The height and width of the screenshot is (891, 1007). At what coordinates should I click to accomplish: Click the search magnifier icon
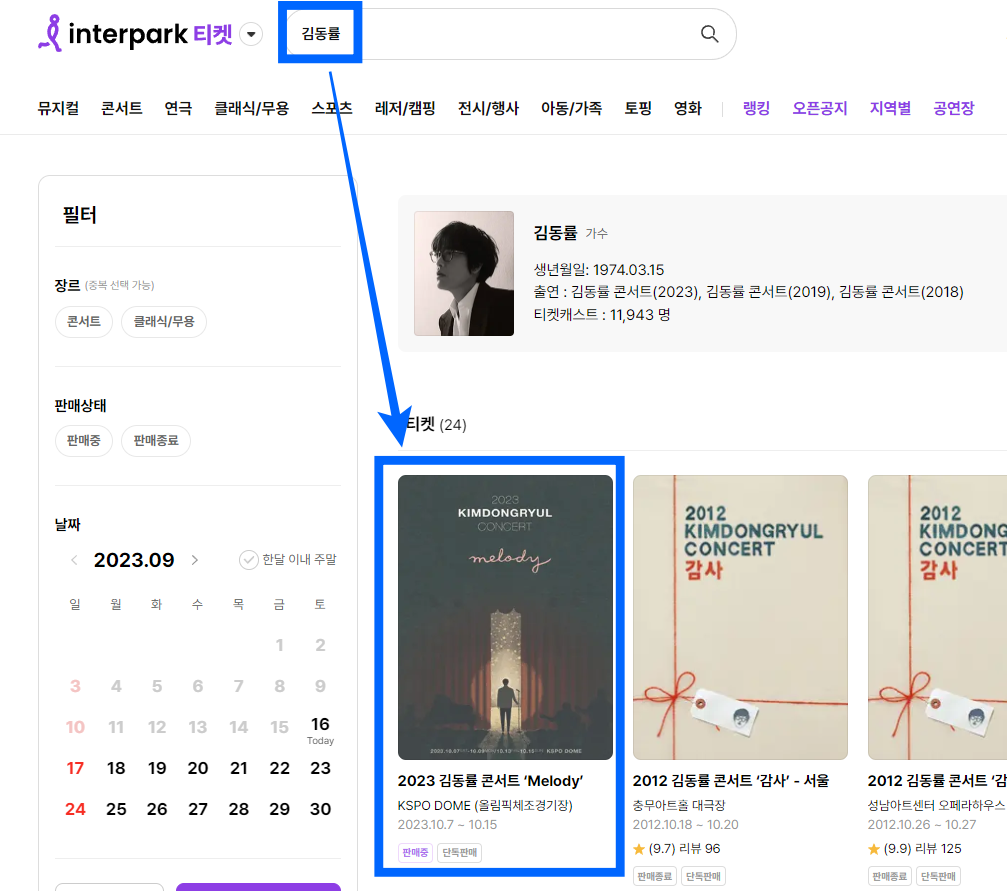point(709,34)
